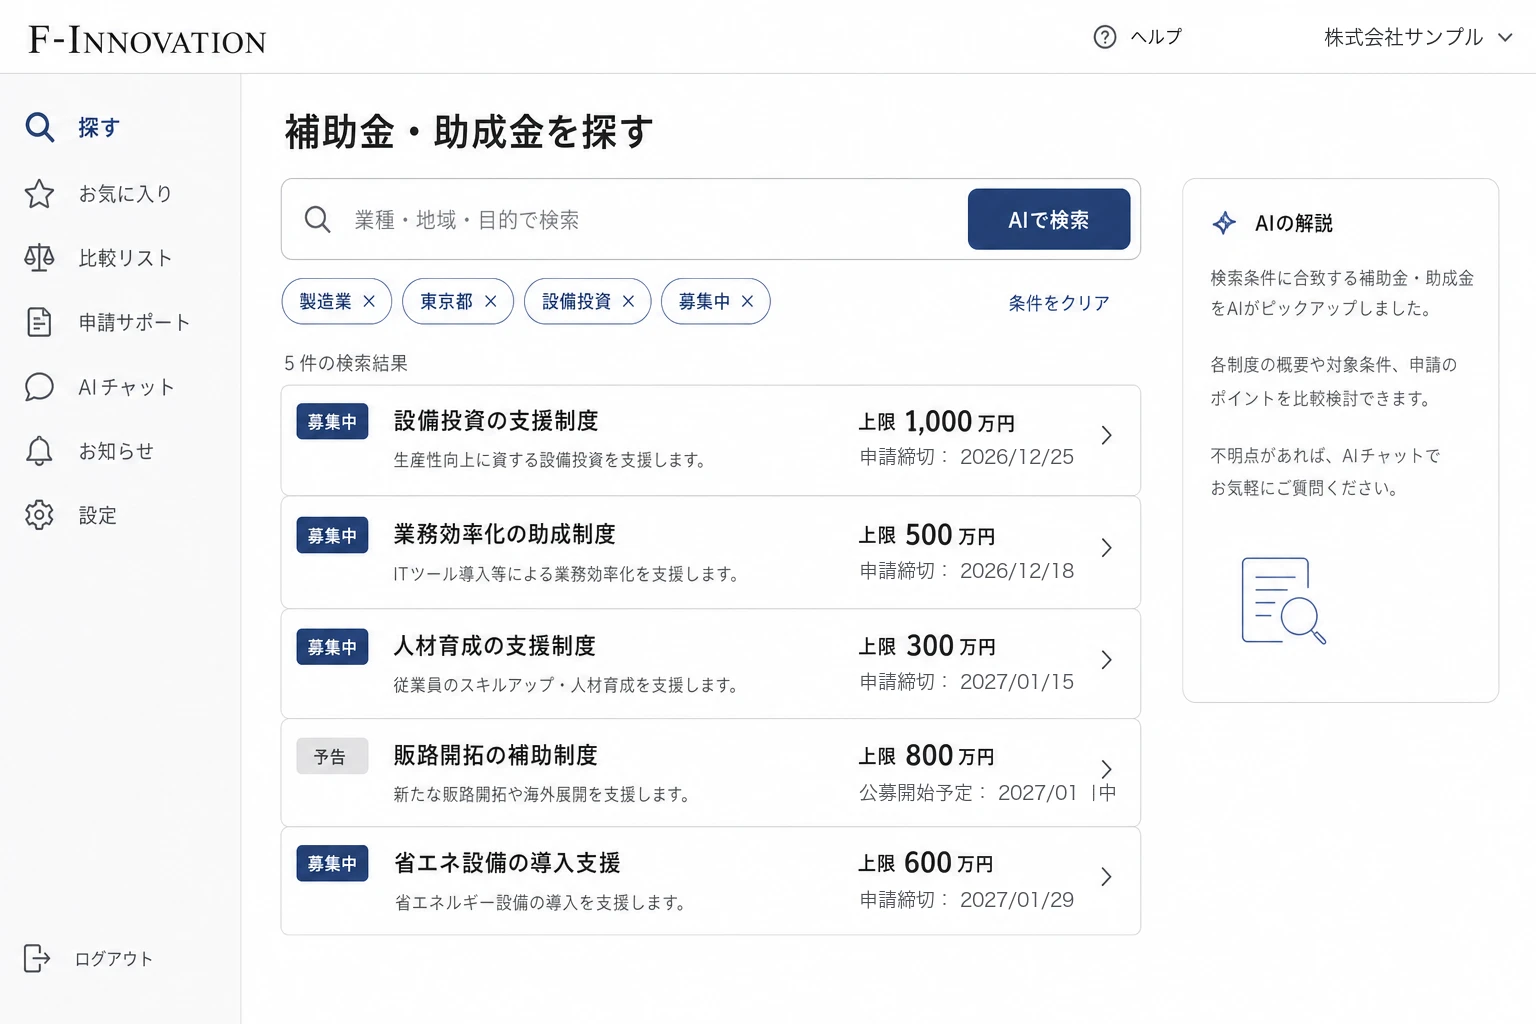Image resolution: width=1536 pixels, height=1024 pixels.
Task: Open the 比較リスト scales icon
Action: pyautogui.click(x=39, y=258)
